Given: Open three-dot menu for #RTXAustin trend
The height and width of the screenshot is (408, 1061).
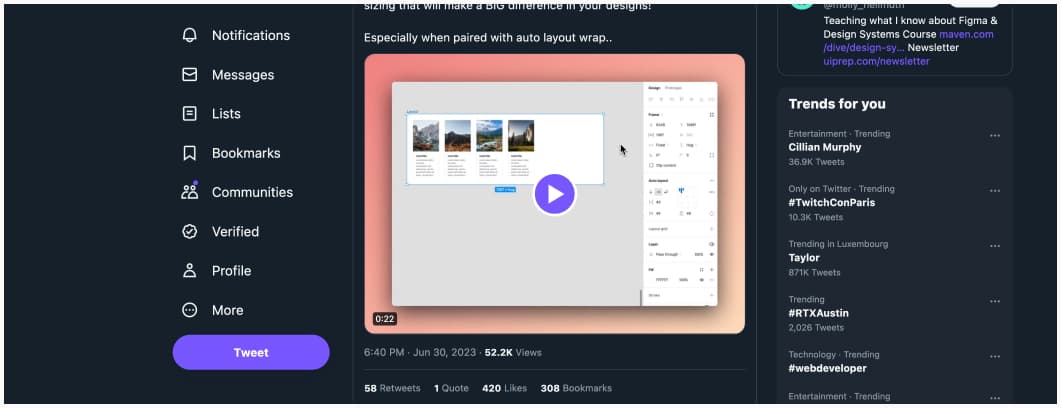Looking at the screenshot, I should tap(994, 301).
